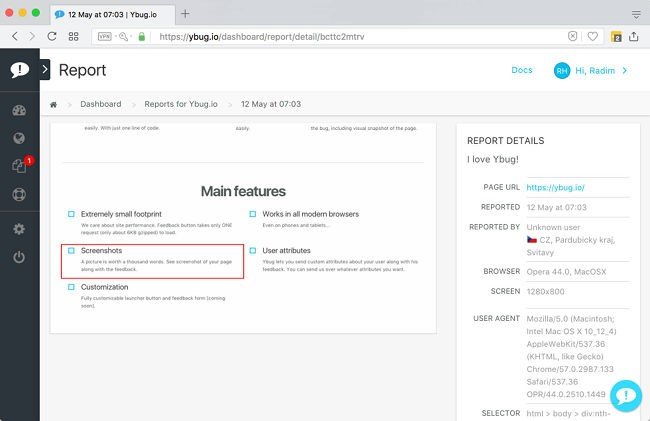
Task: Open the reports icon with red badge
Action: click(19, 166)
